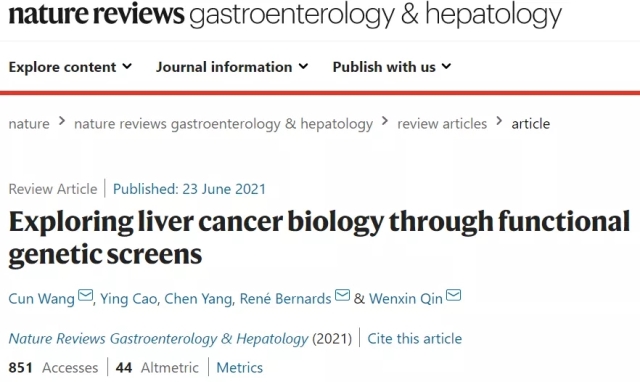Open the mail icon after Wenxin Qin
640x382 pixels.
[453, 295]
